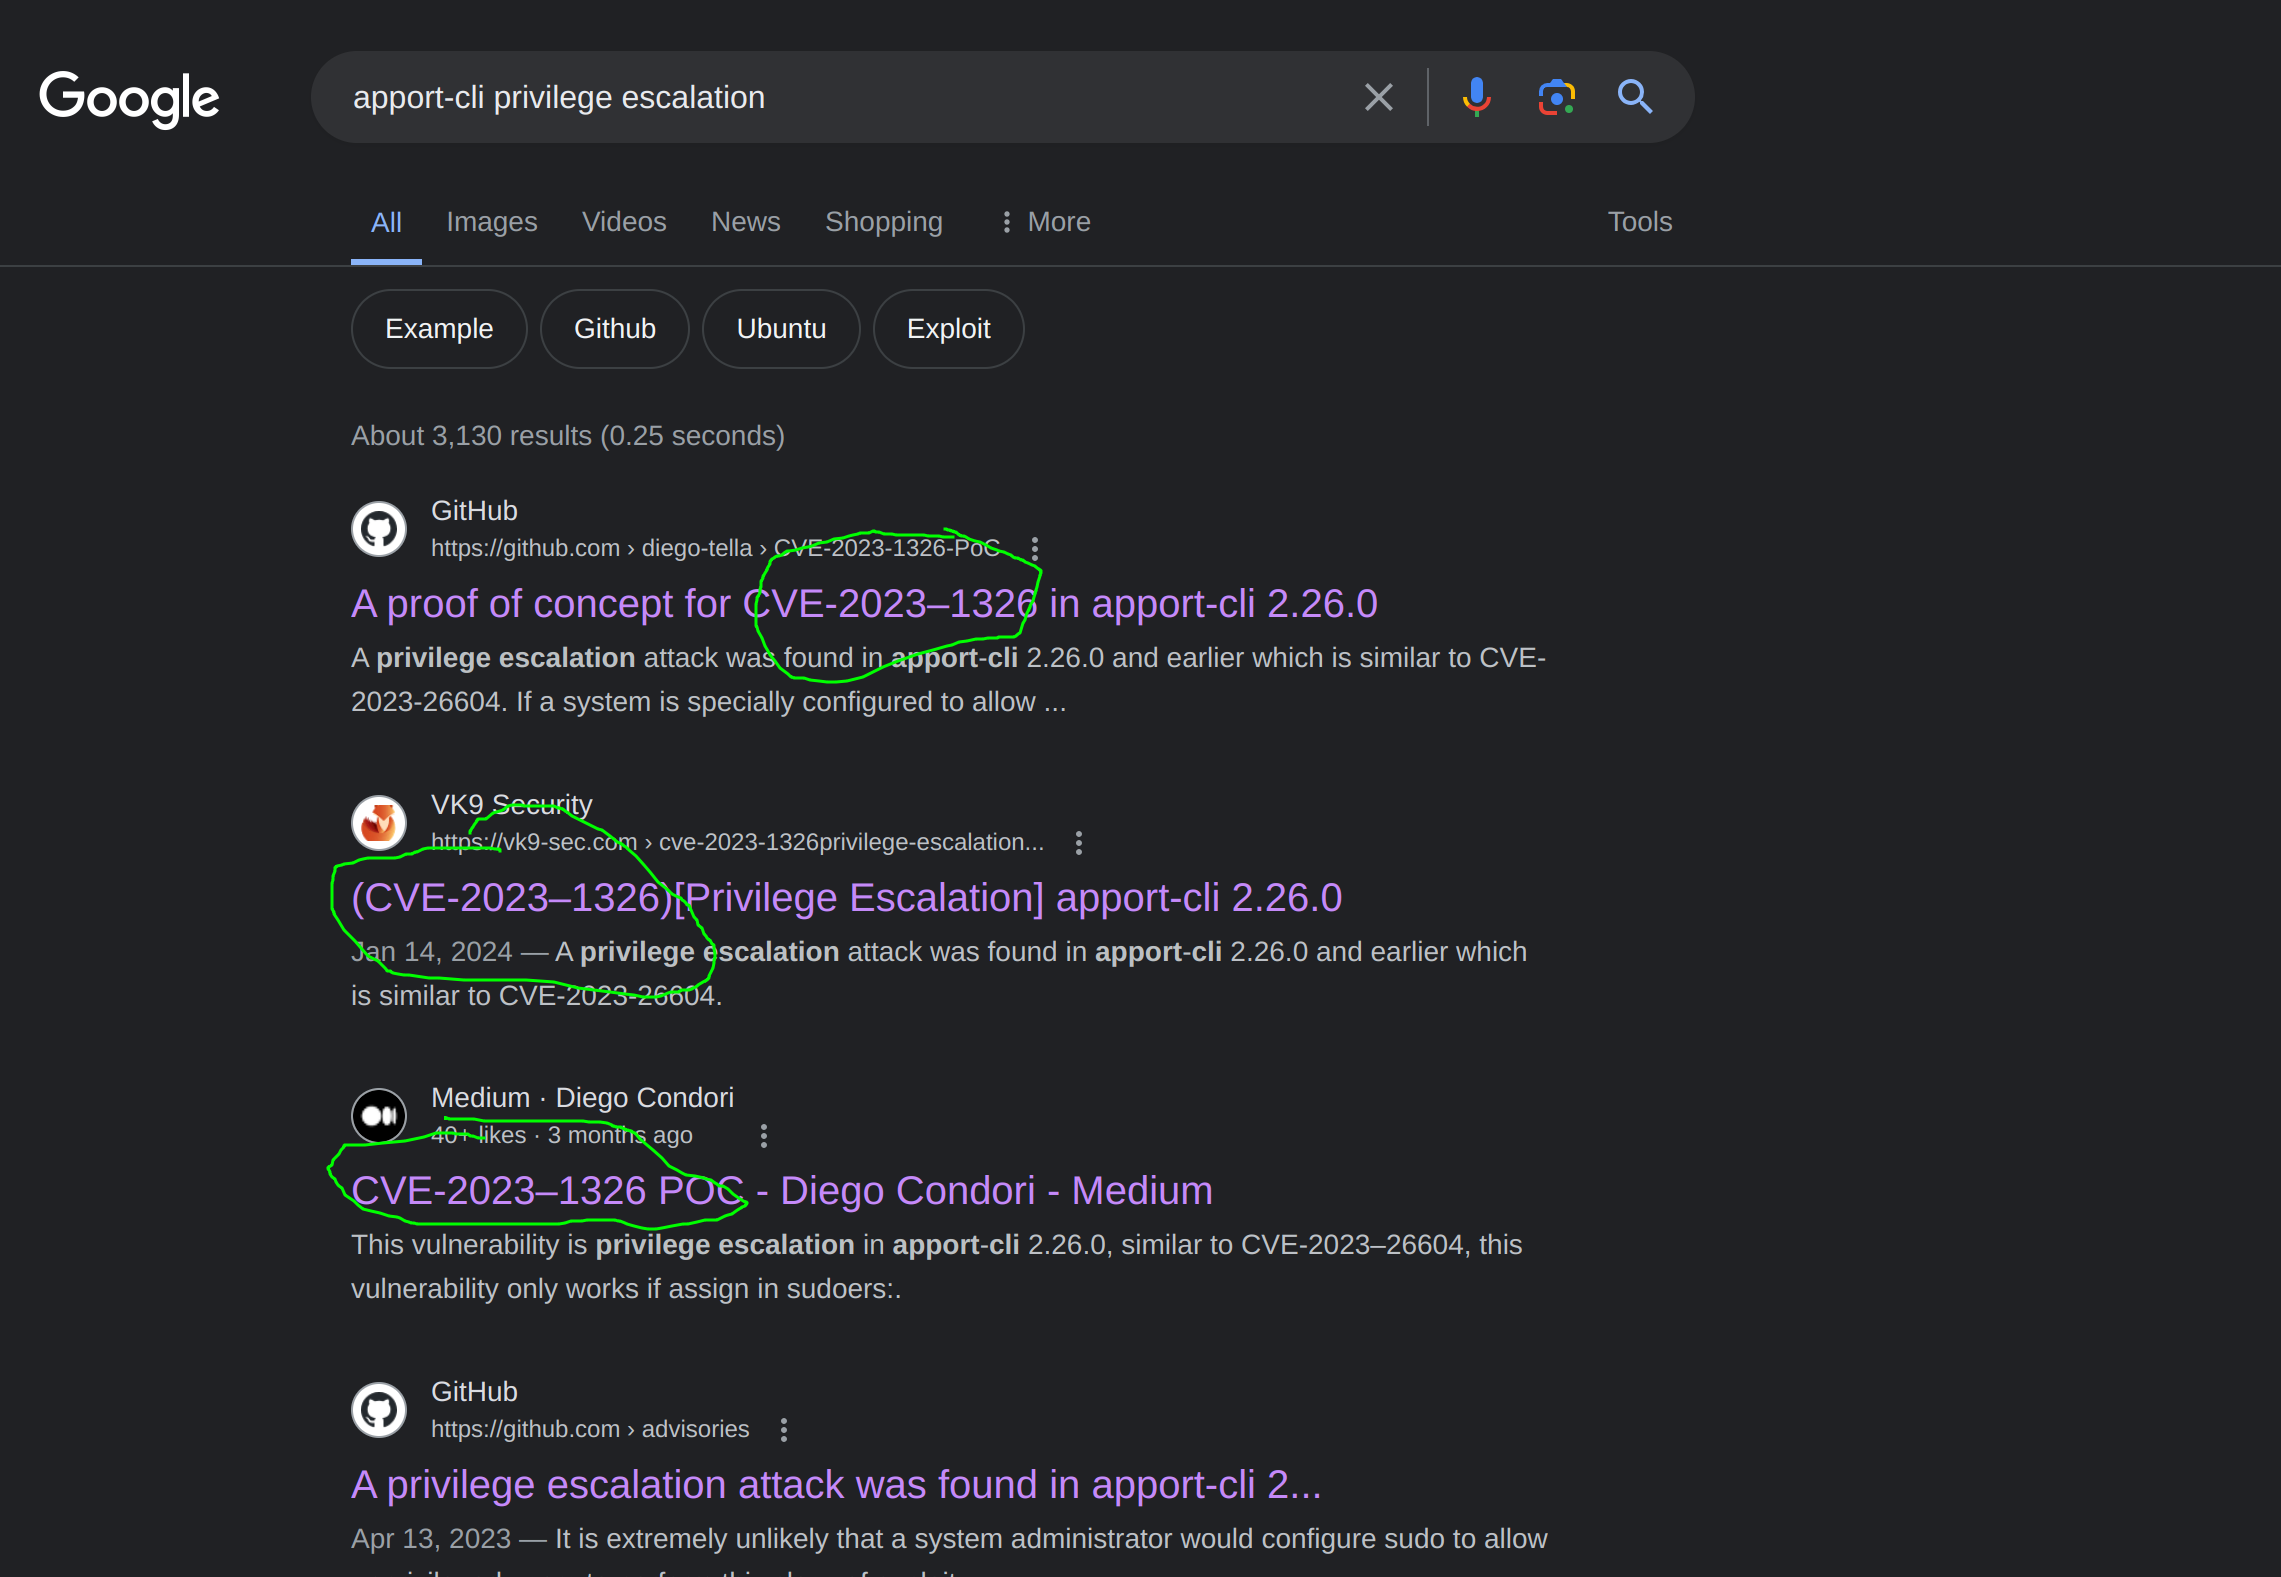Expand the More search categories menu

point(1045,222)
